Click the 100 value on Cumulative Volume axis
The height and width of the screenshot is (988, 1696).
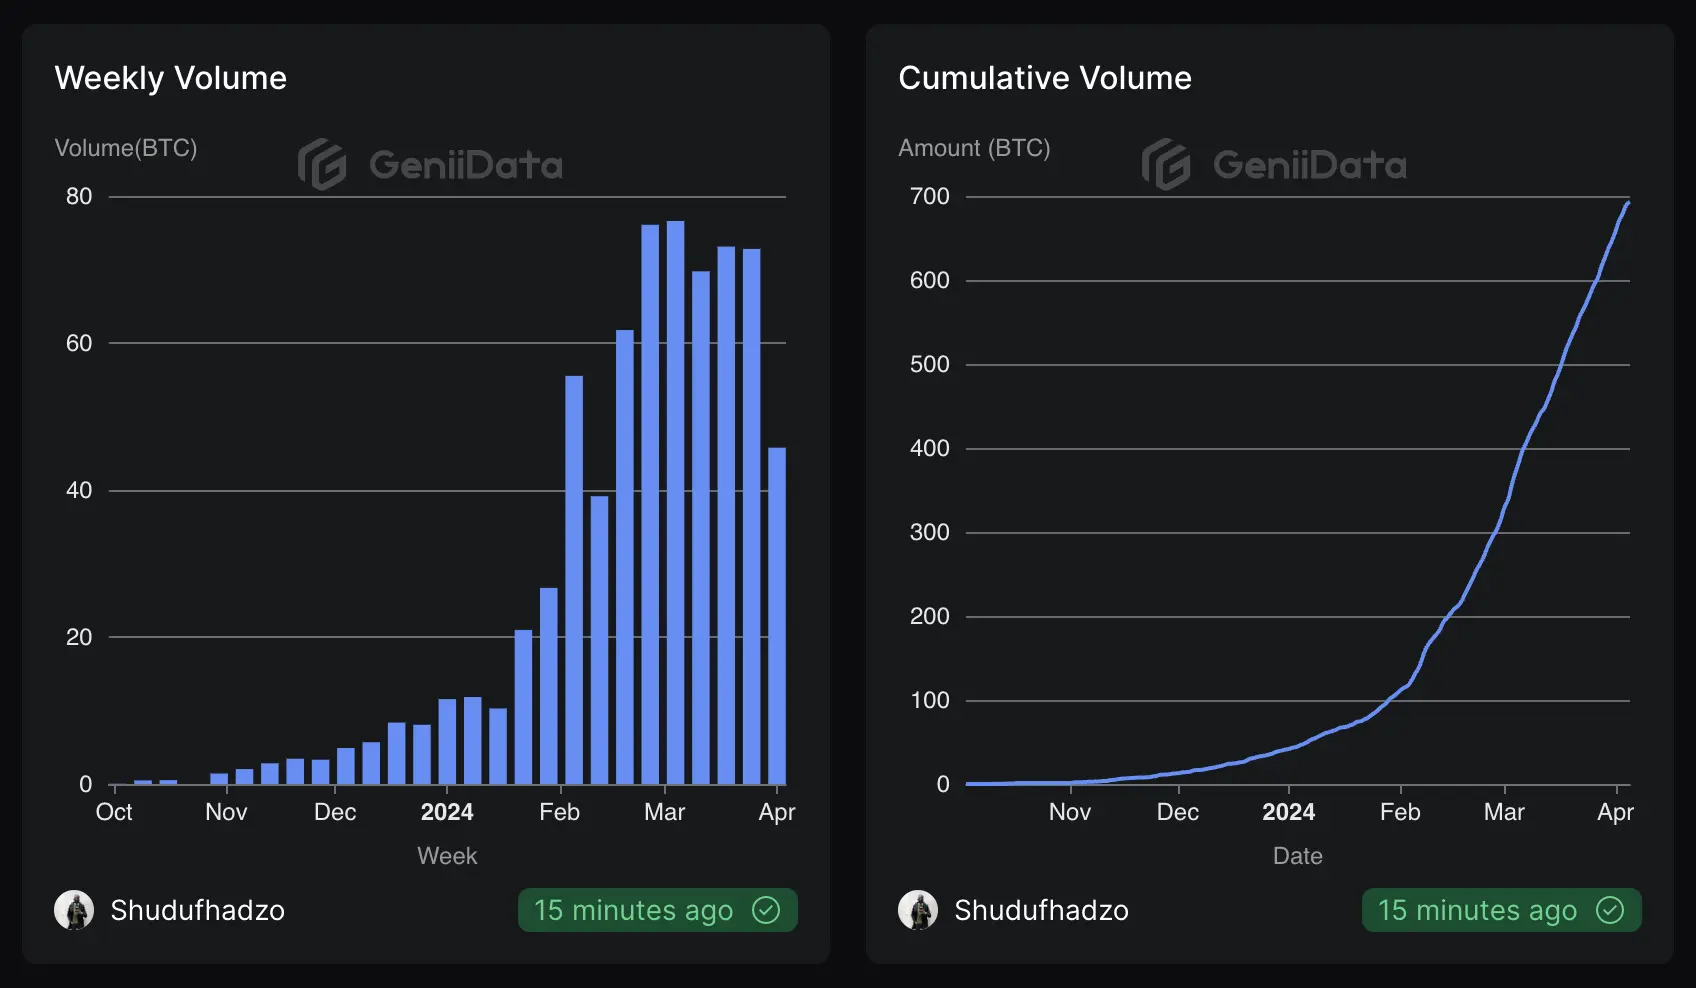930,700
